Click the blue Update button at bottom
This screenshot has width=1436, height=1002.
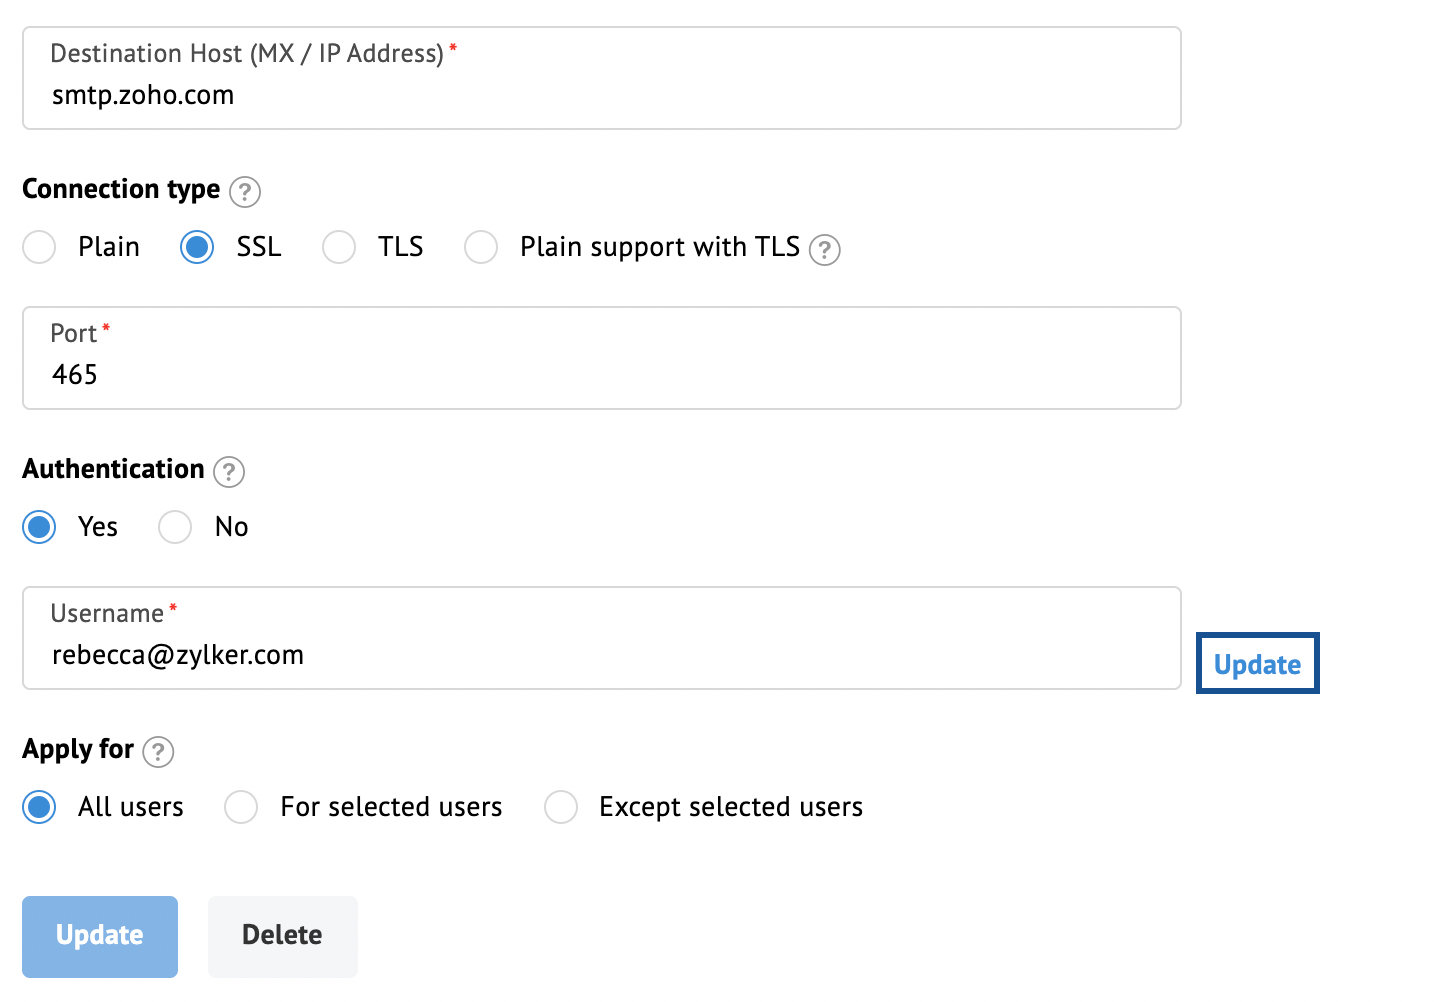100,937
